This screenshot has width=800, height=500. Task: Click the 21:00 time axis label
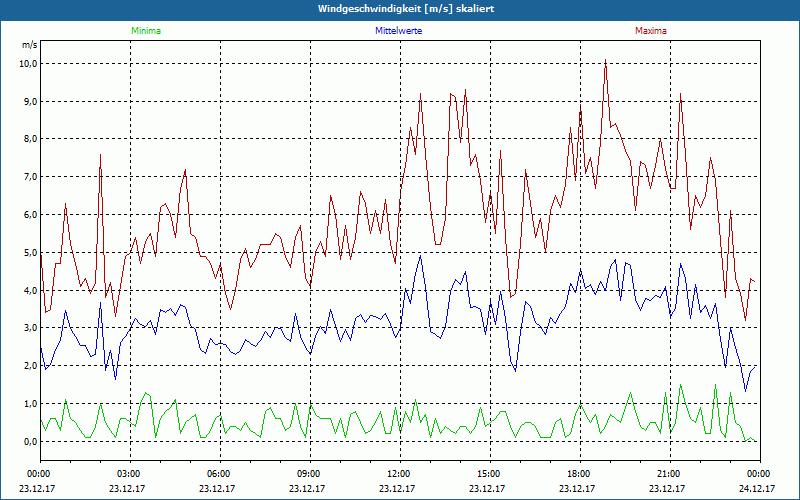[668, 474]
